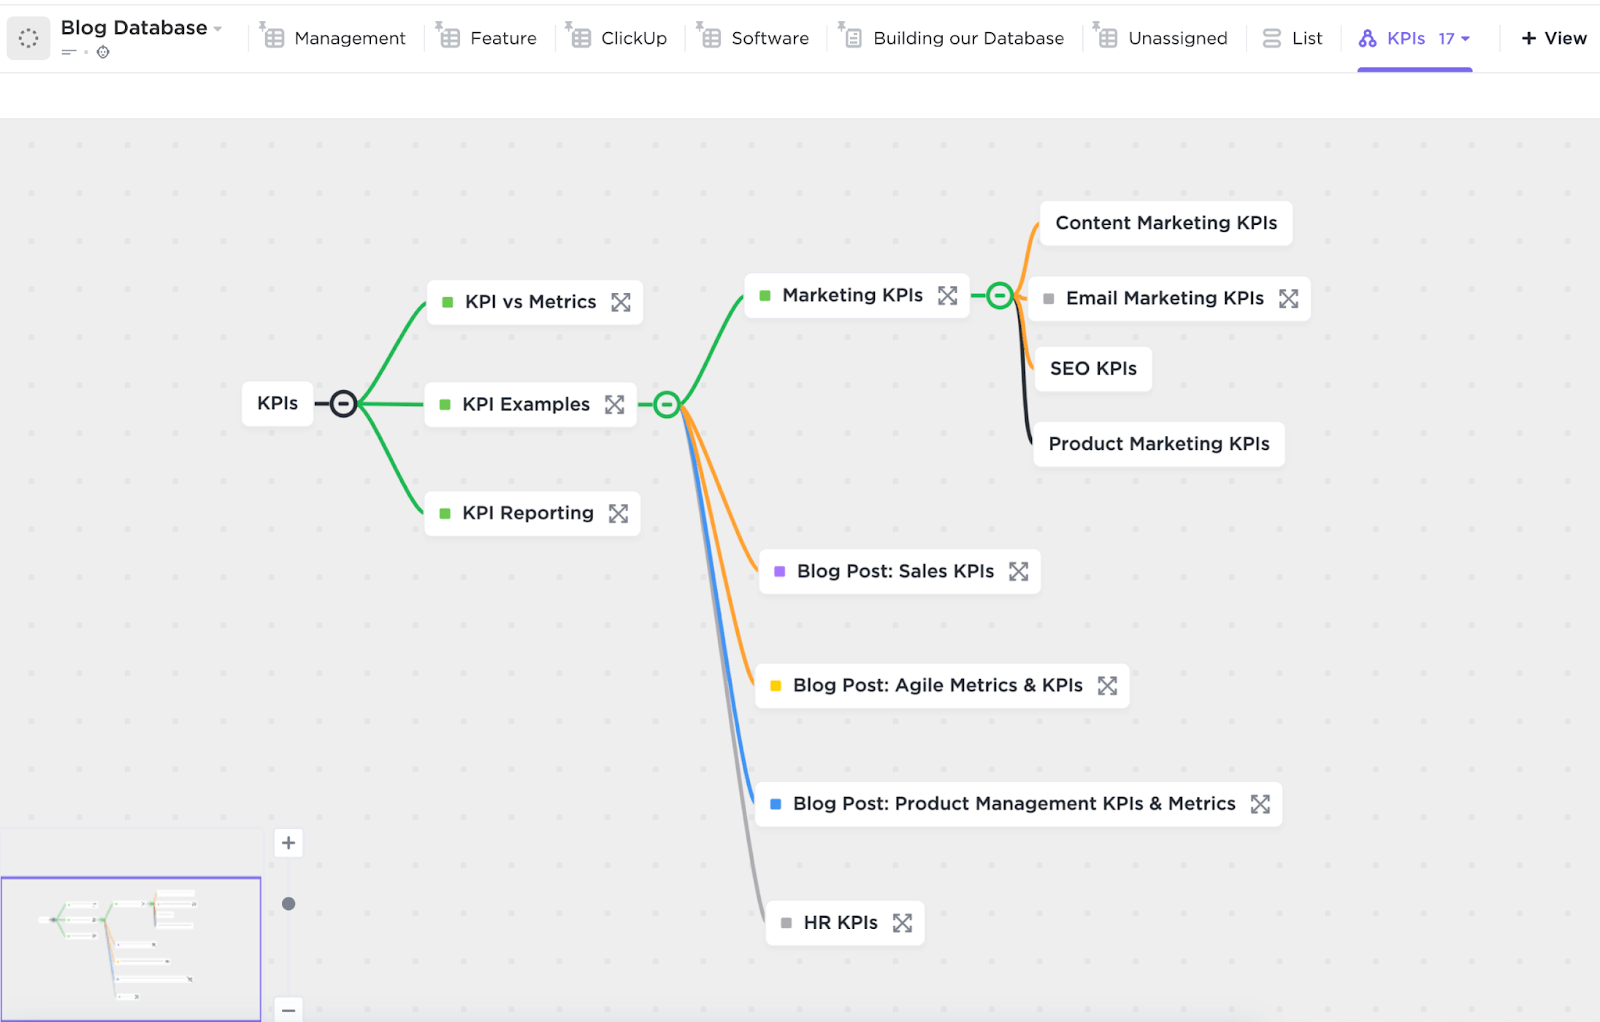Open the List view tab
The width and height of the screenshot is (1600, 1022).
[x=1292, y=38]
